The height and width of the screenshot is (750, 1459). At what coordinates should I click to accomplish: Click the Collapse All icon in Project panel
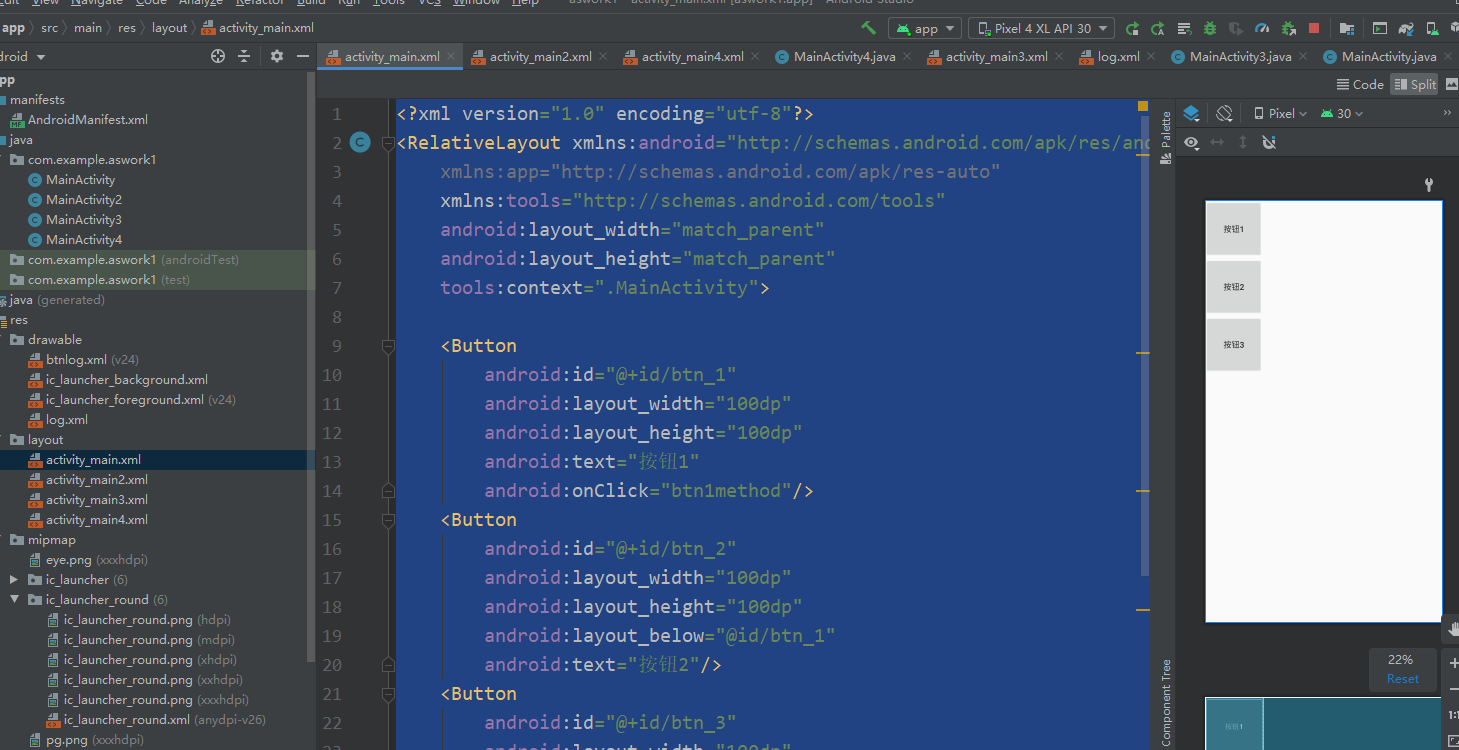pos(244,57)
